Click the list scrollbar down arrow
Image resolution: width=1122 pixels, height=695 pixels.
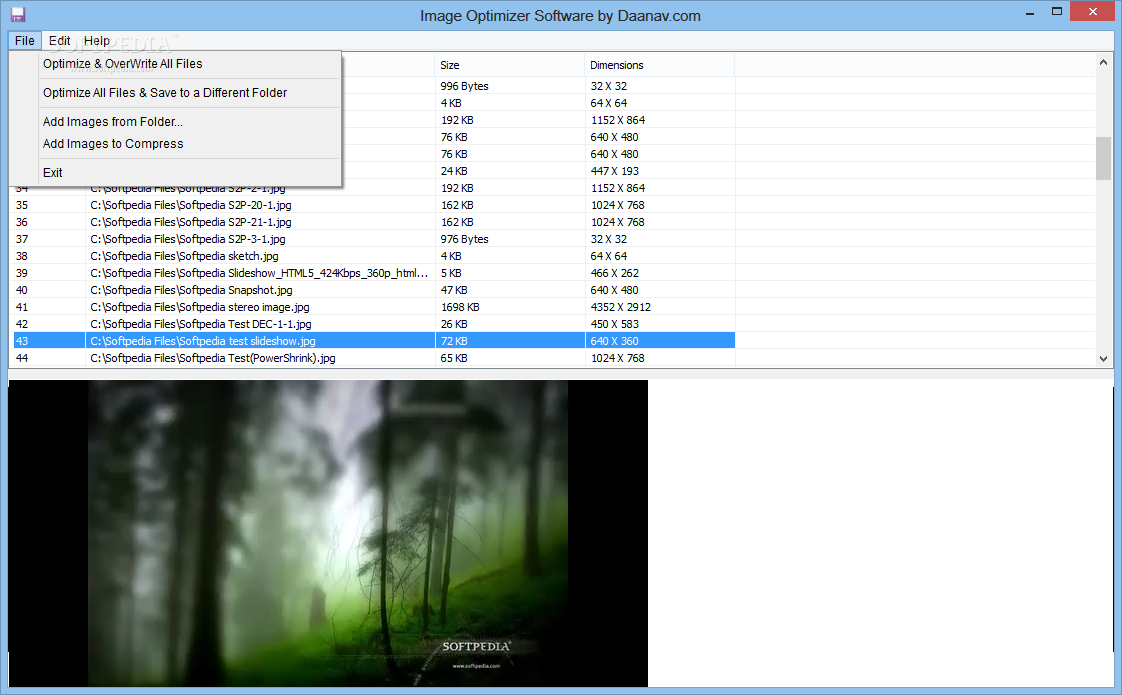[1103, 359]
